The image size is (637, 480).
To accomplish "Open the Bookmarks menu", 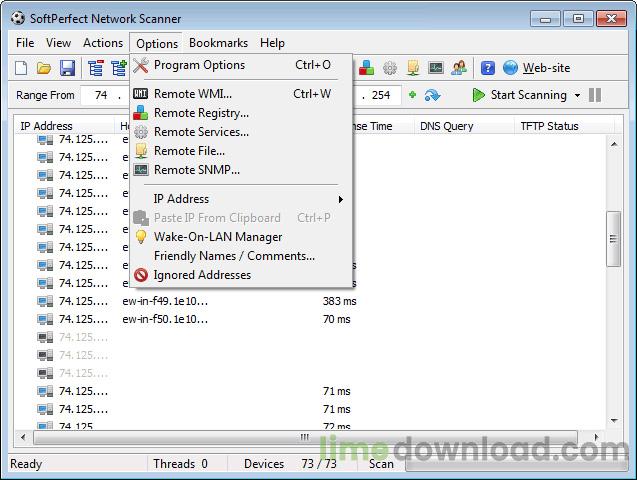I will click(219, 43).
